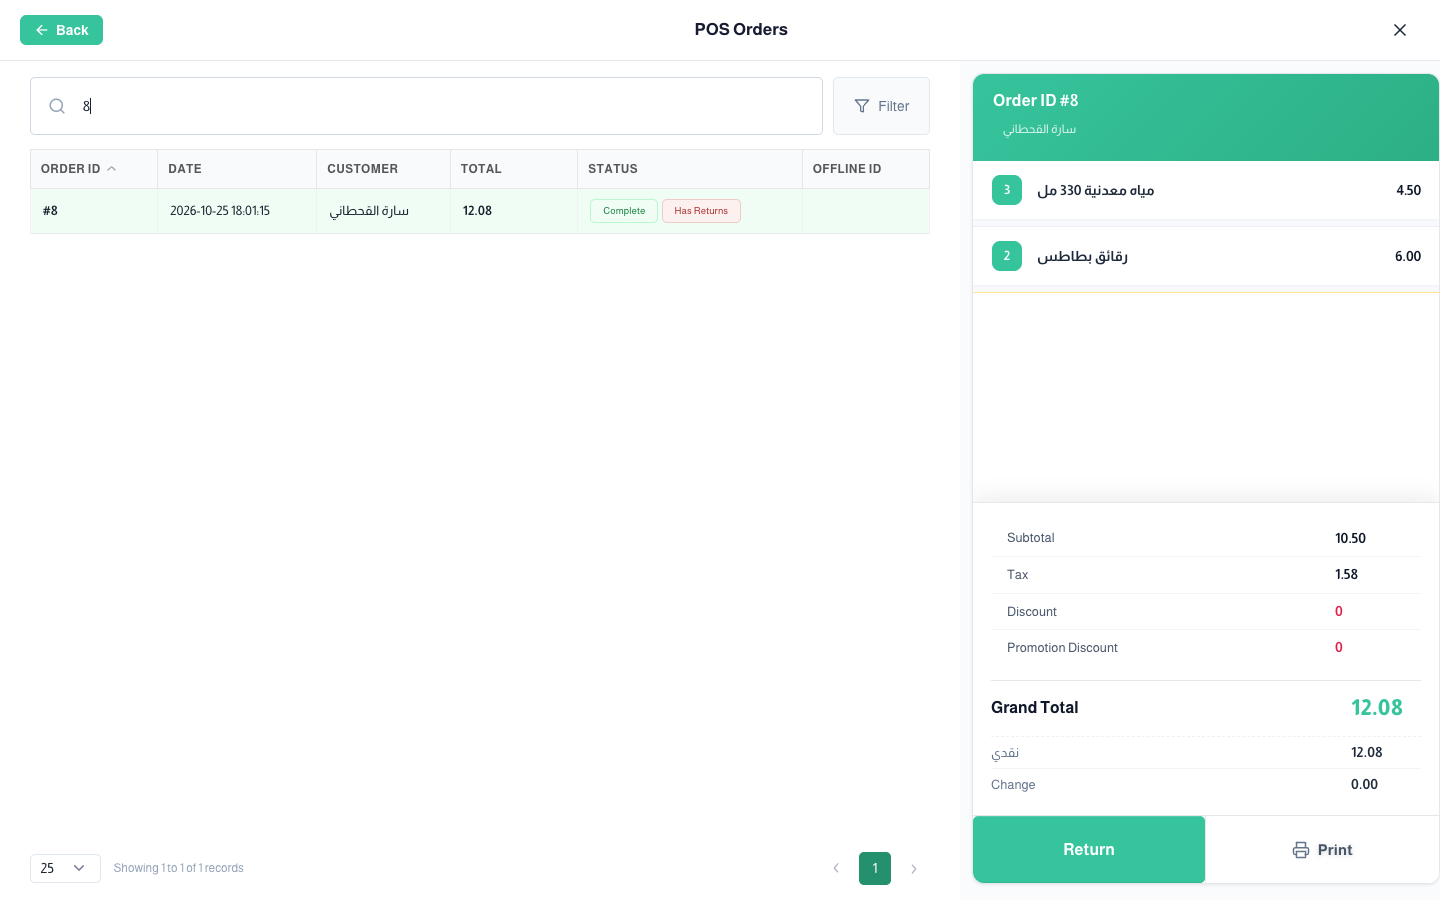Click item مياه معدنية 330 مل
Viewport: 1440px width, 900px height.
click(1096, 190)
